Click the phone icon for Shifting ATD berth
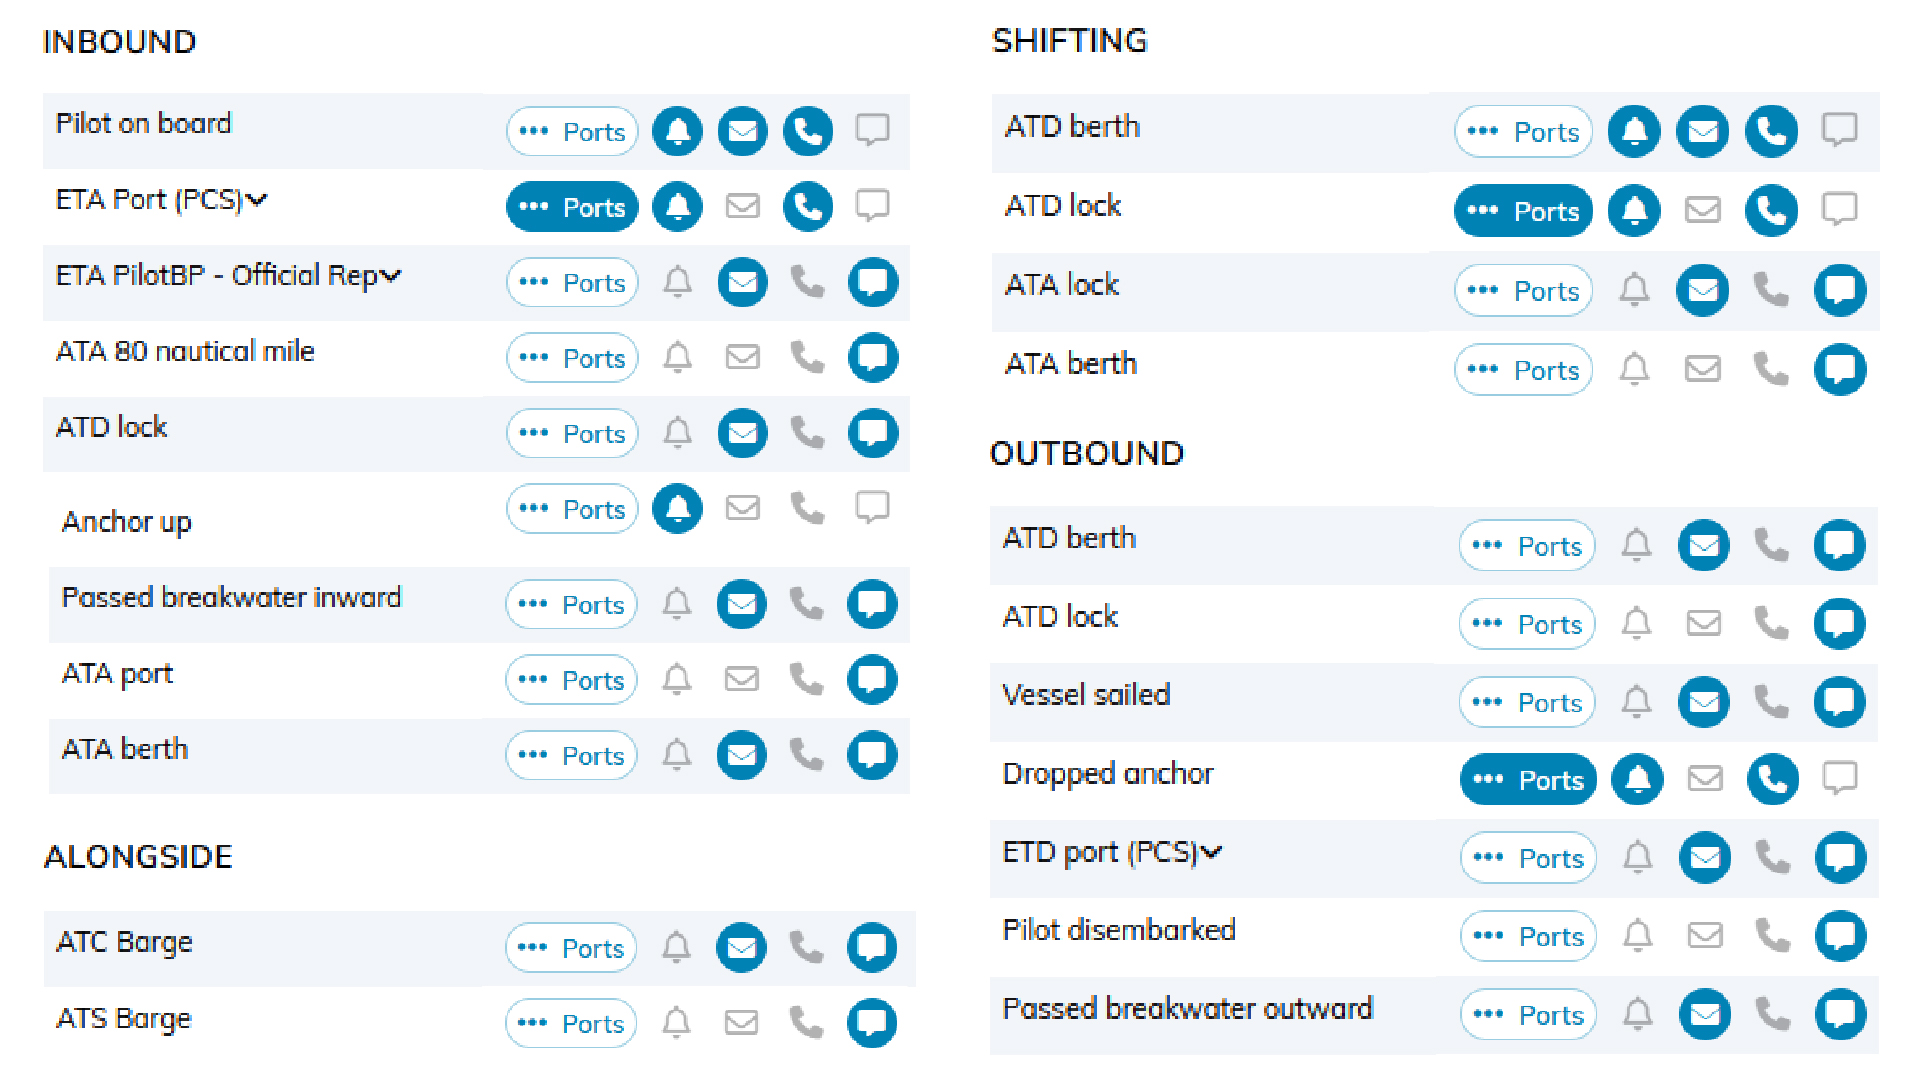Screen dimensions: 1920x1080 [x=1771, y=131]
